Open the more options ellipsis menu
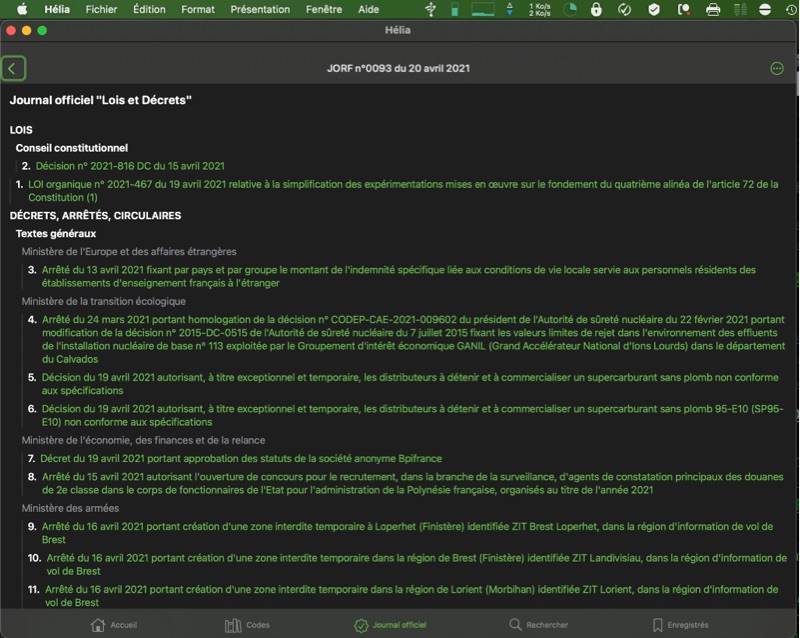Screen dimensions: 800x638 pyautogui.click(x=777, y=69)
